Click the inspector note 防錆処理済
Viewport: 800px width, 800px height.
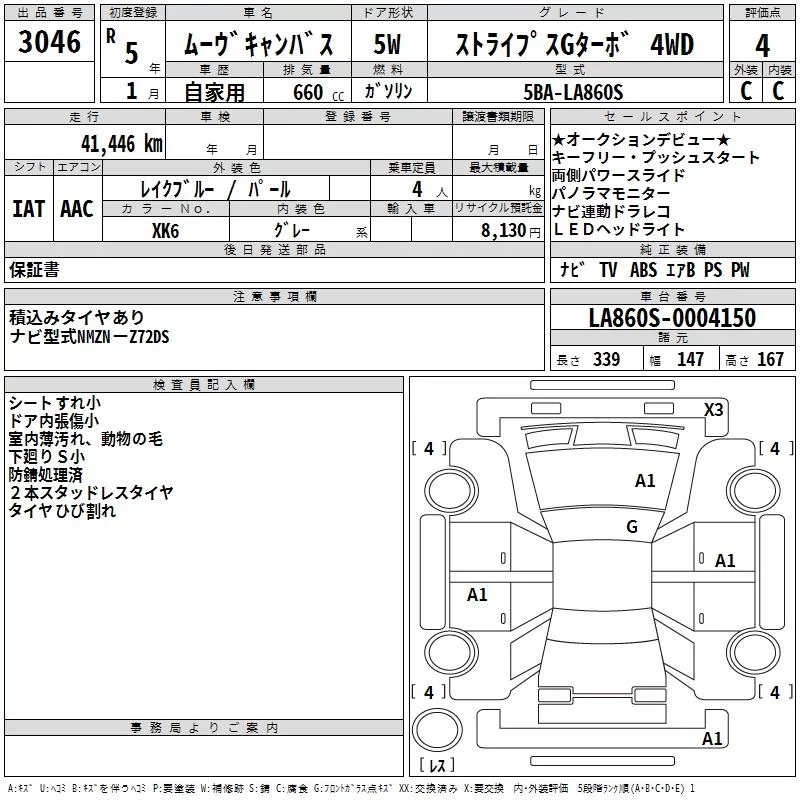(x=45, y=474)
